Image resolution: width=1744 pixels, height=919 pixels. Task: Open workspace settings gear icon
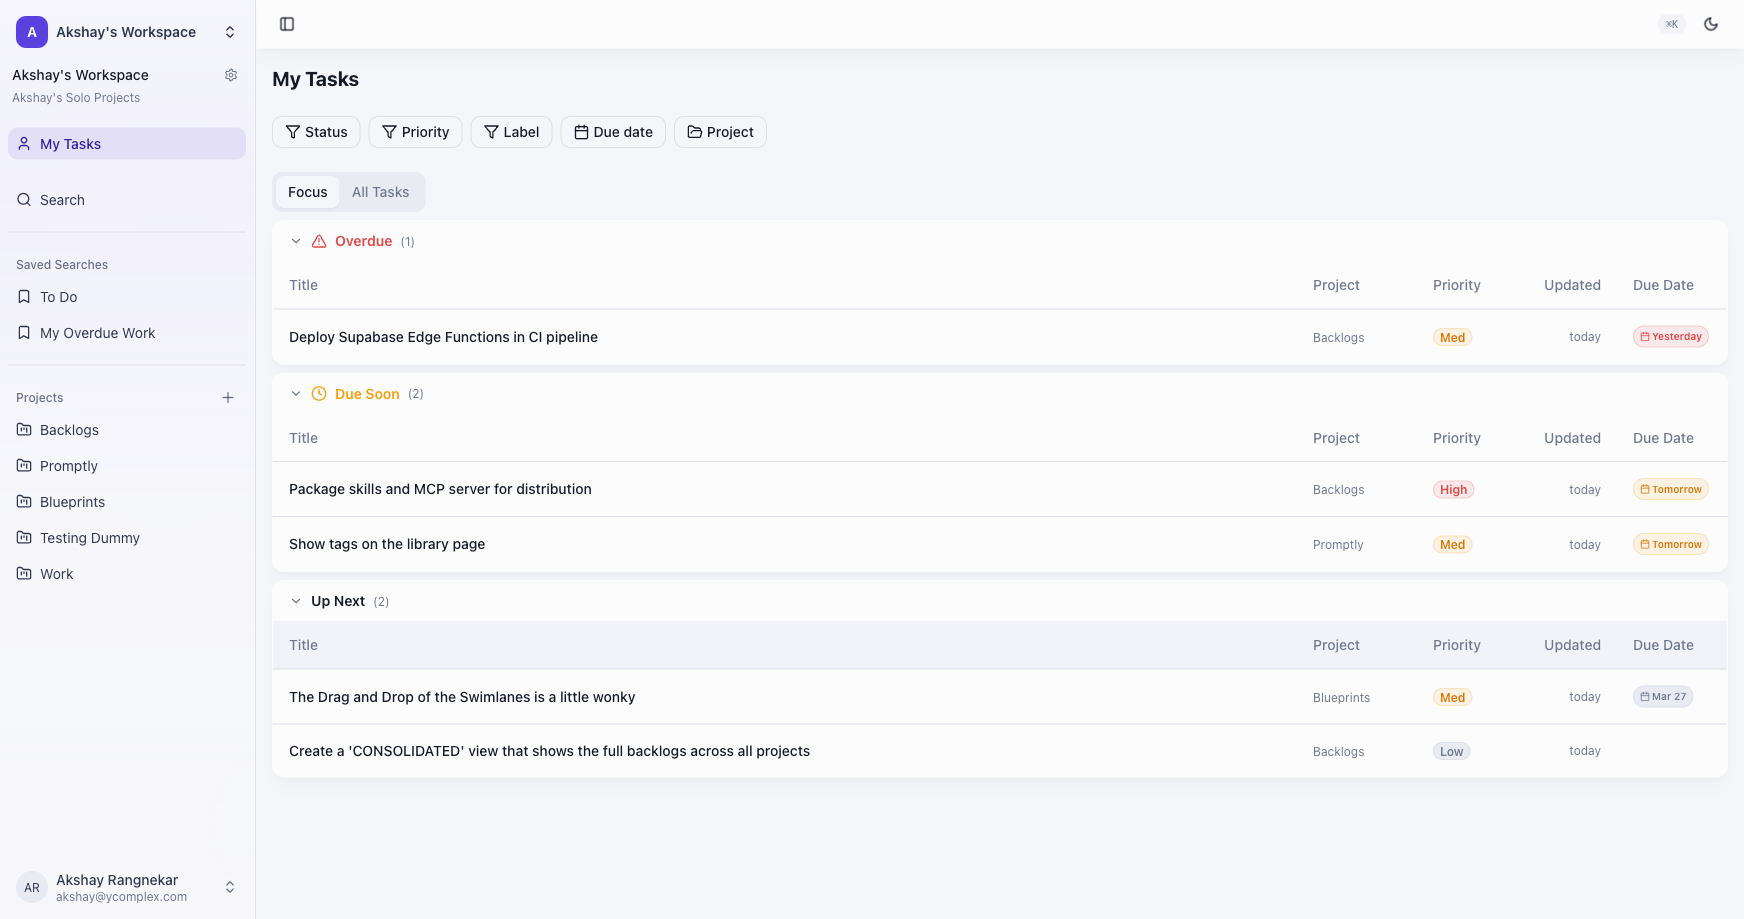pyautogui.click(x=231, y=75)
